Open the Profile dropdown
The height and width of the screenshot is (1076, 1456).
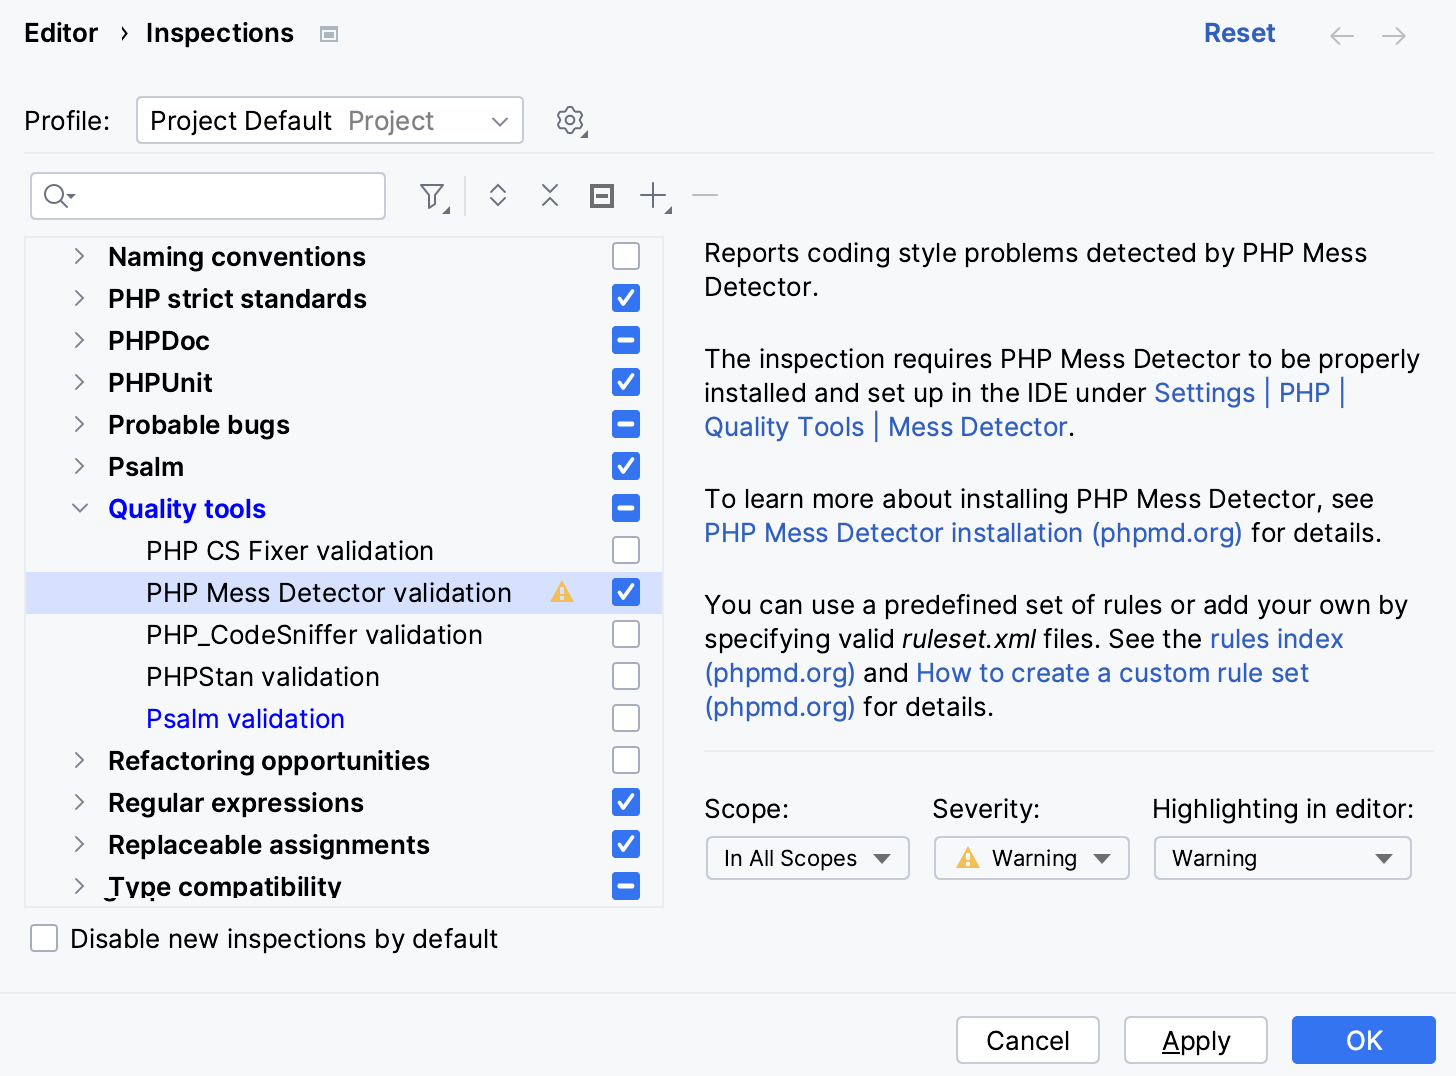[329, 120]
